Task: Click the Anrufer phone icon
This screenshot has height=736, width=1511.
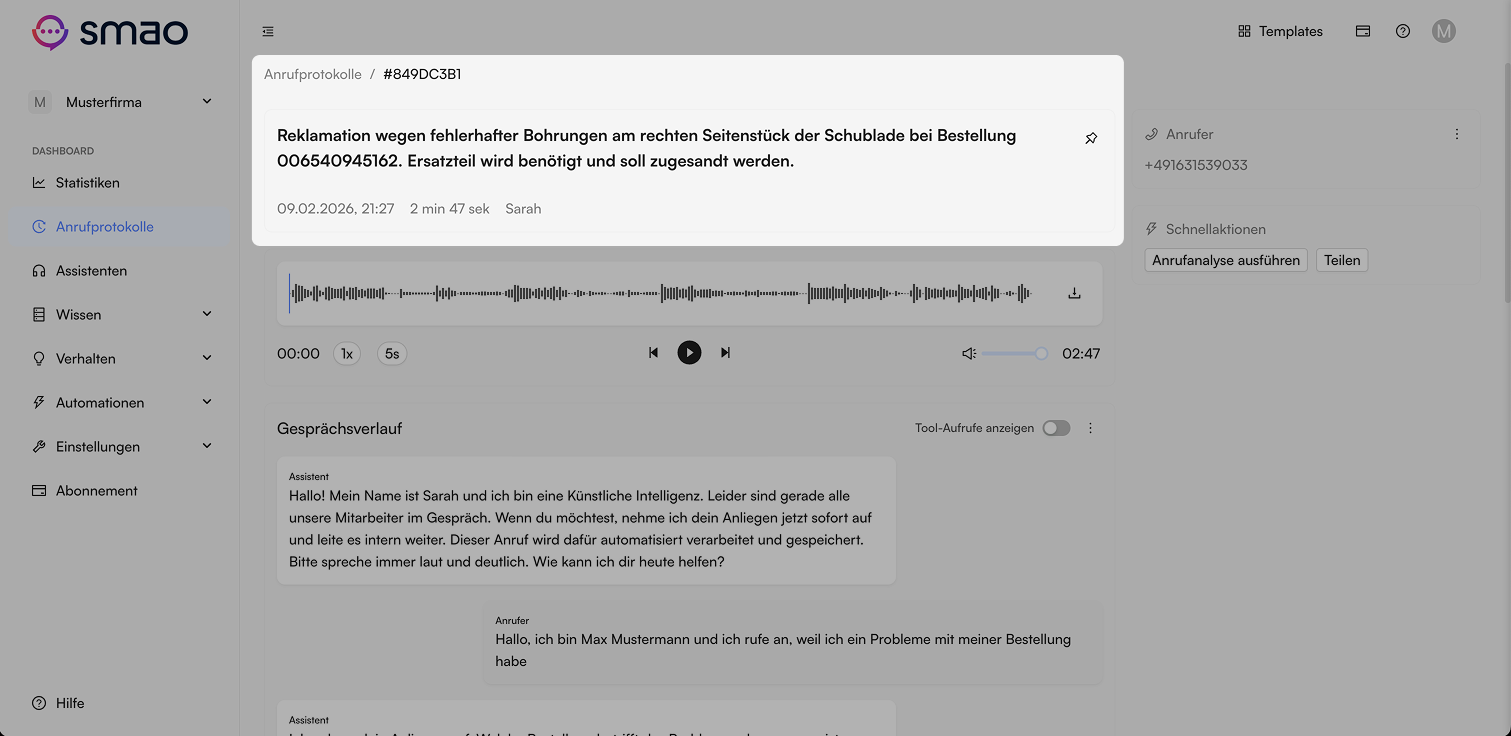Action: (x=1152, y=134)
